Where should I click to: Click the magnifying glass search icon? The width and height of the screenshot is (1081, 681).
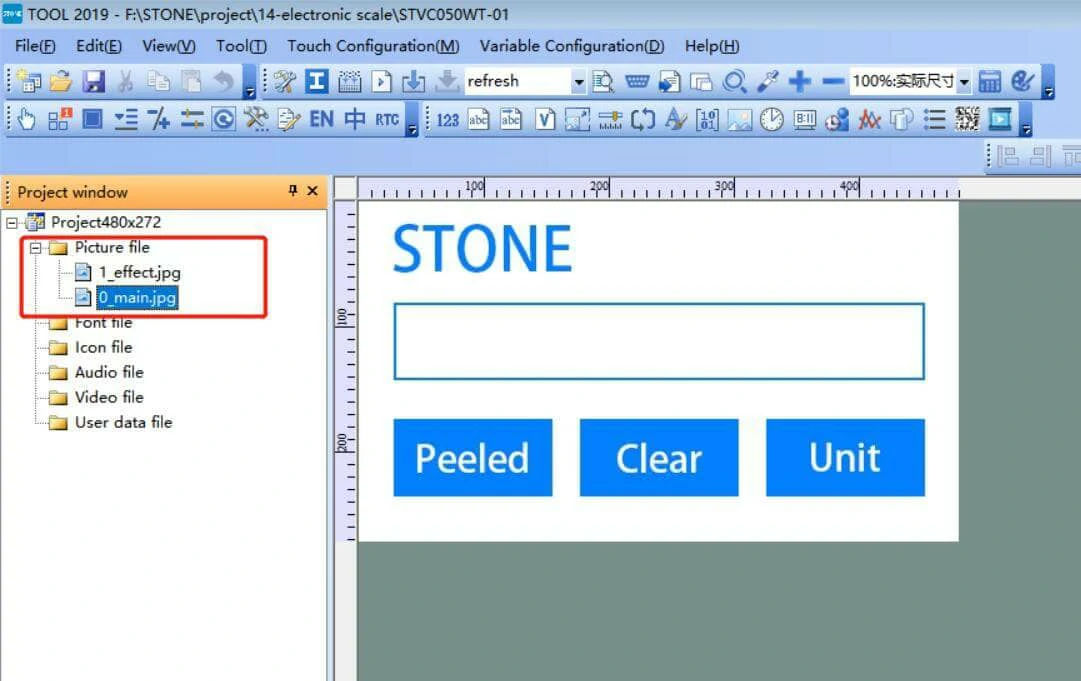735,81
